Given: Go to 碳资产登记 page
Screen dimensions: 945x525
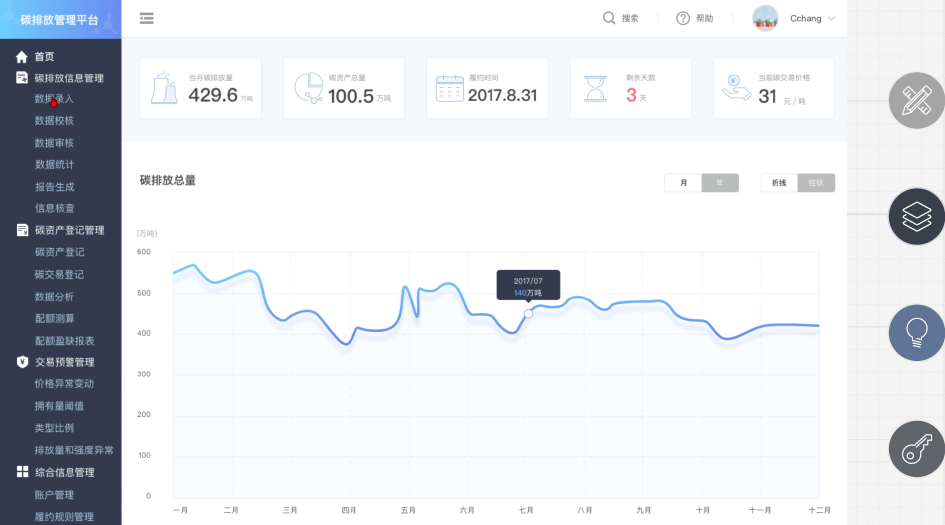Looking at the screenshot, I should click(60, 252).
